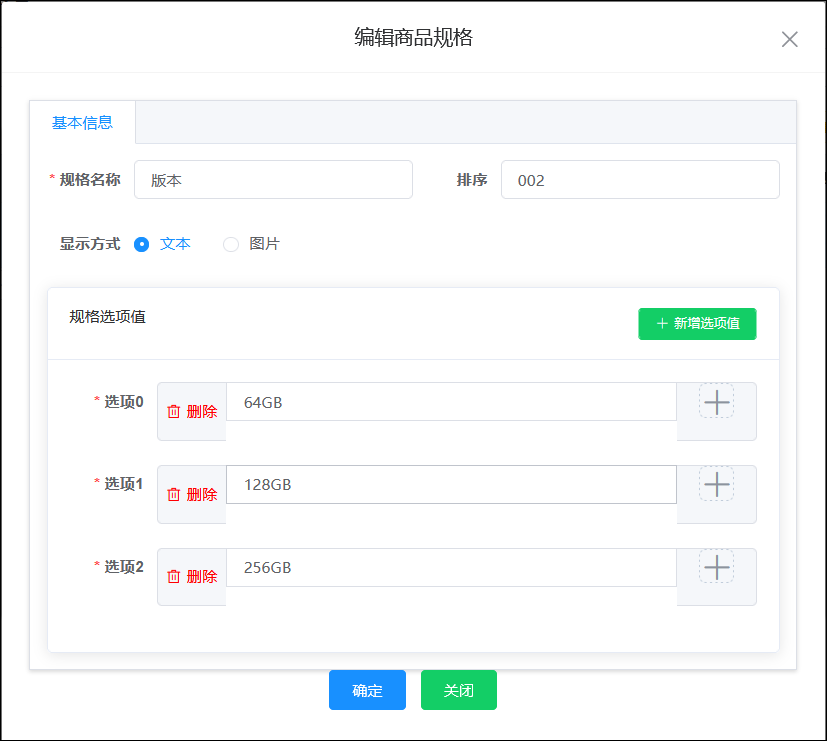Click the trash delete icon for 选项0
827x741 pixels.
click(175, 411)
